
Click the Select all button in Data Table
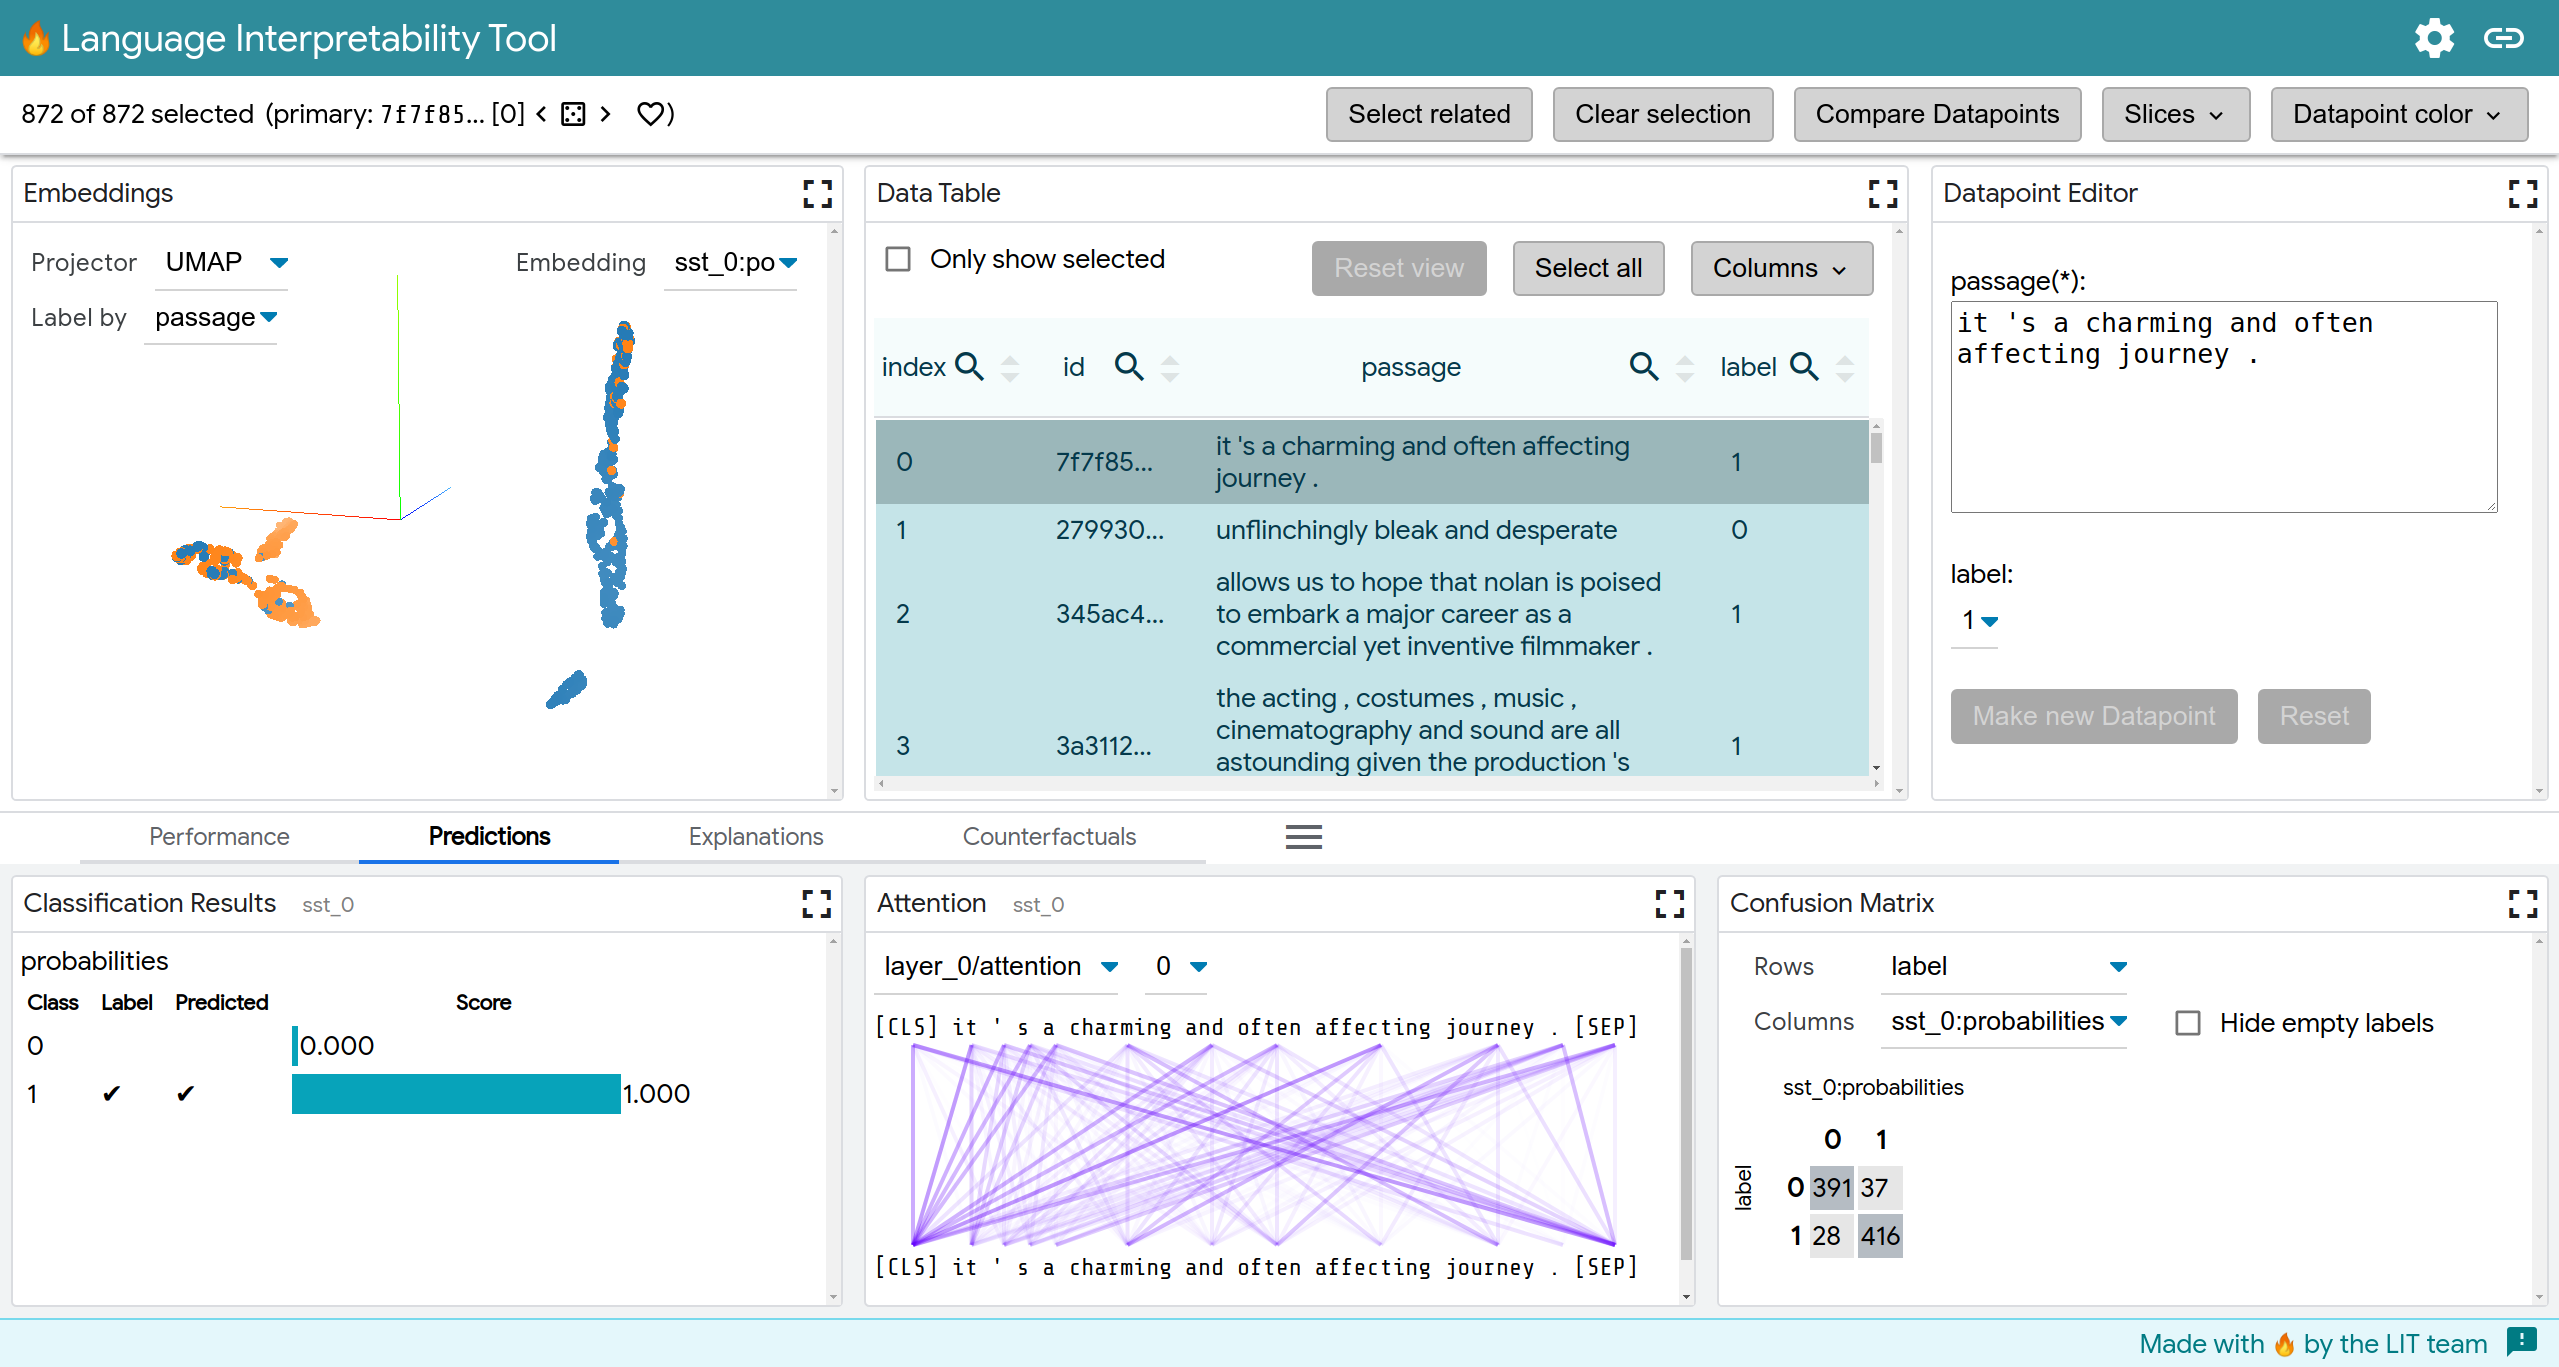(1589, 266)
